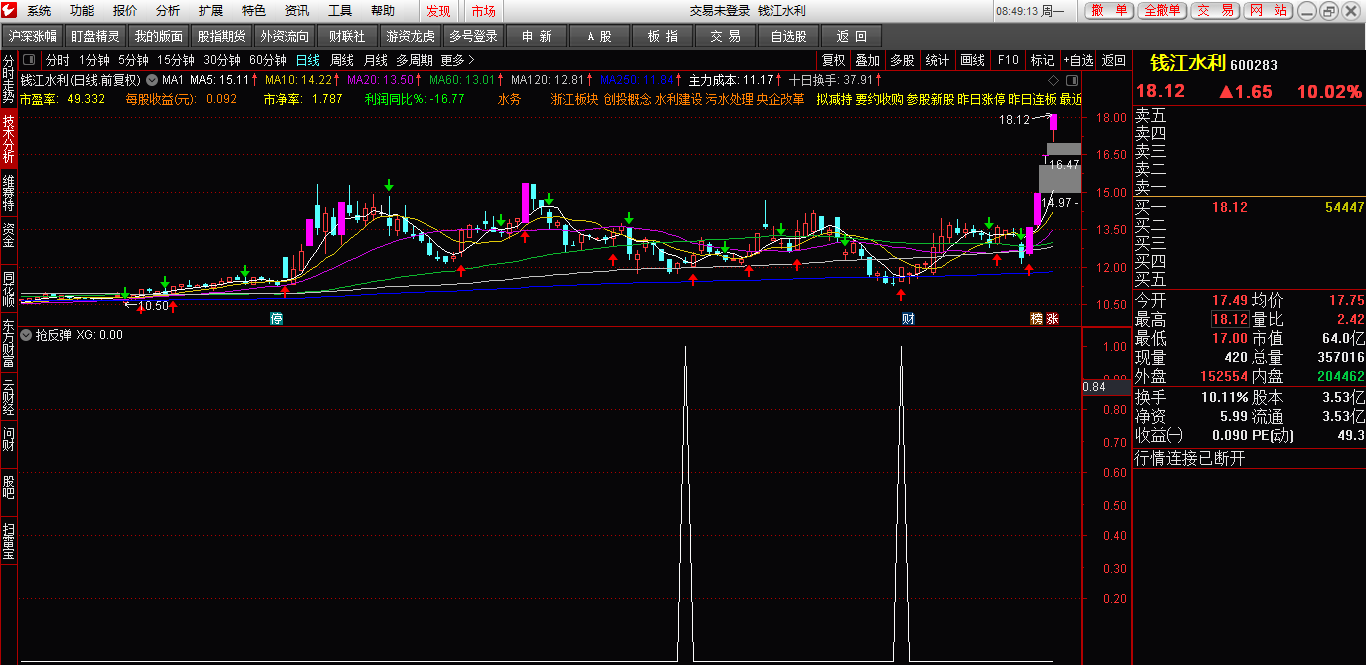Click the diamond icon above the price axis
The height and width of the screenshot is (665, 1366).
click(1054, 79)
